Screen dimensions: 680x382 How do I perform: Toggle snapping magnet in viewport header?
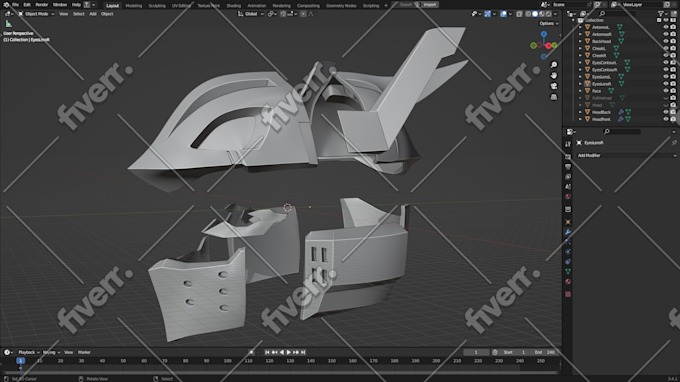pyautogui.click(x=283, y=14)
